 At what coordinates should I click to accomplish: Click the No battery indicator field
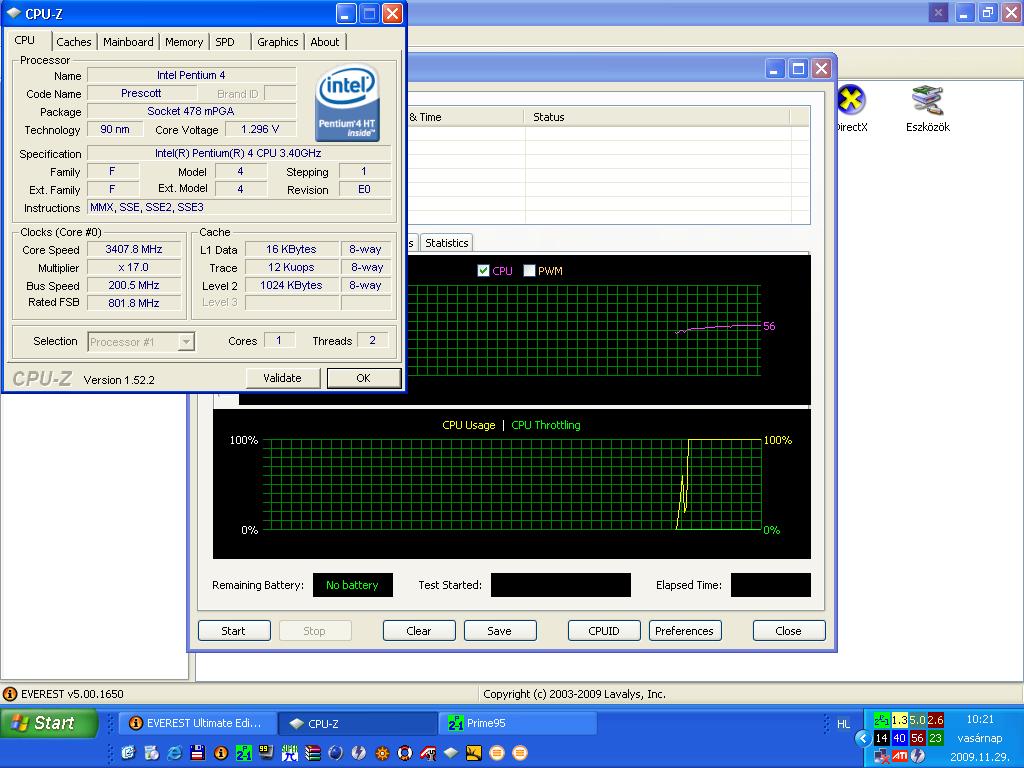[x=353, y=585]
